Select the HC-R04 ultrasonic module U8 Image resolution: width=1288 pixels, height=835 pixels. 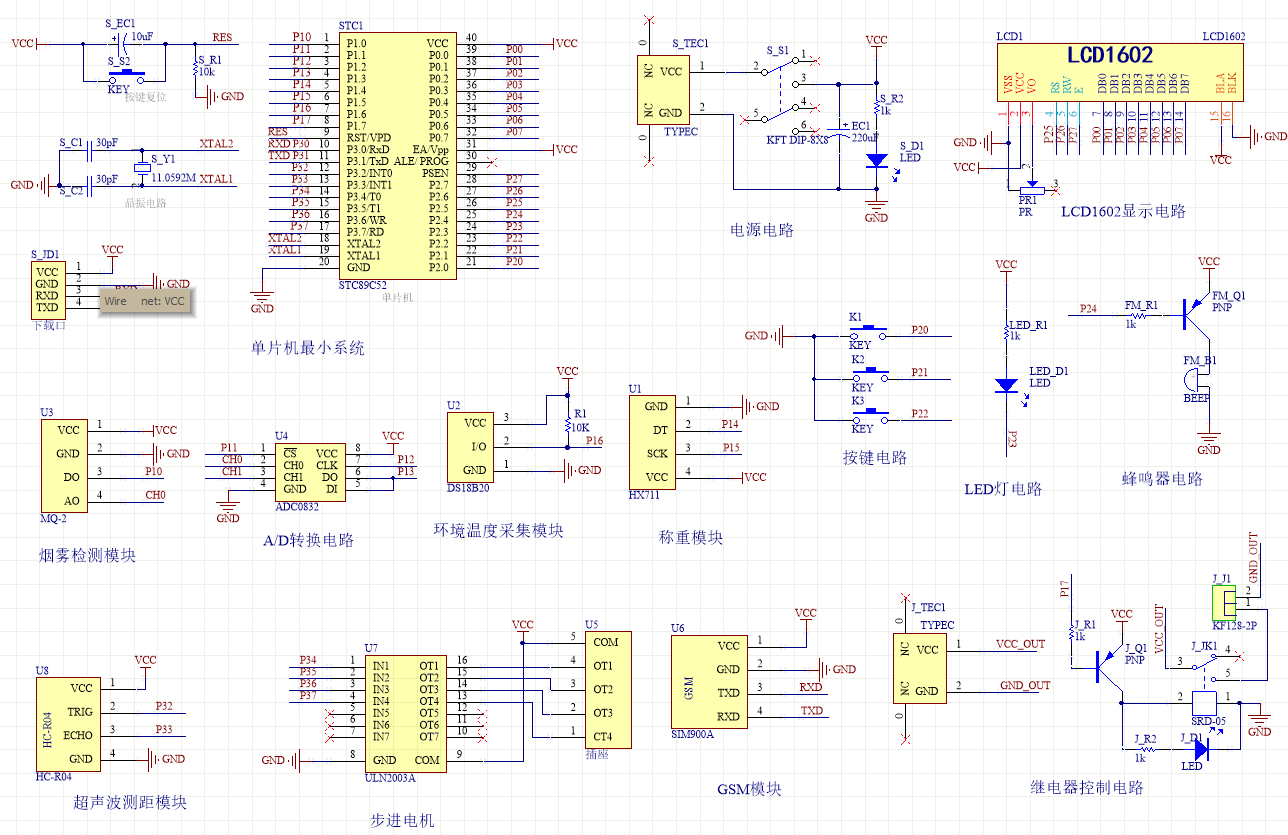pos(69,724)
